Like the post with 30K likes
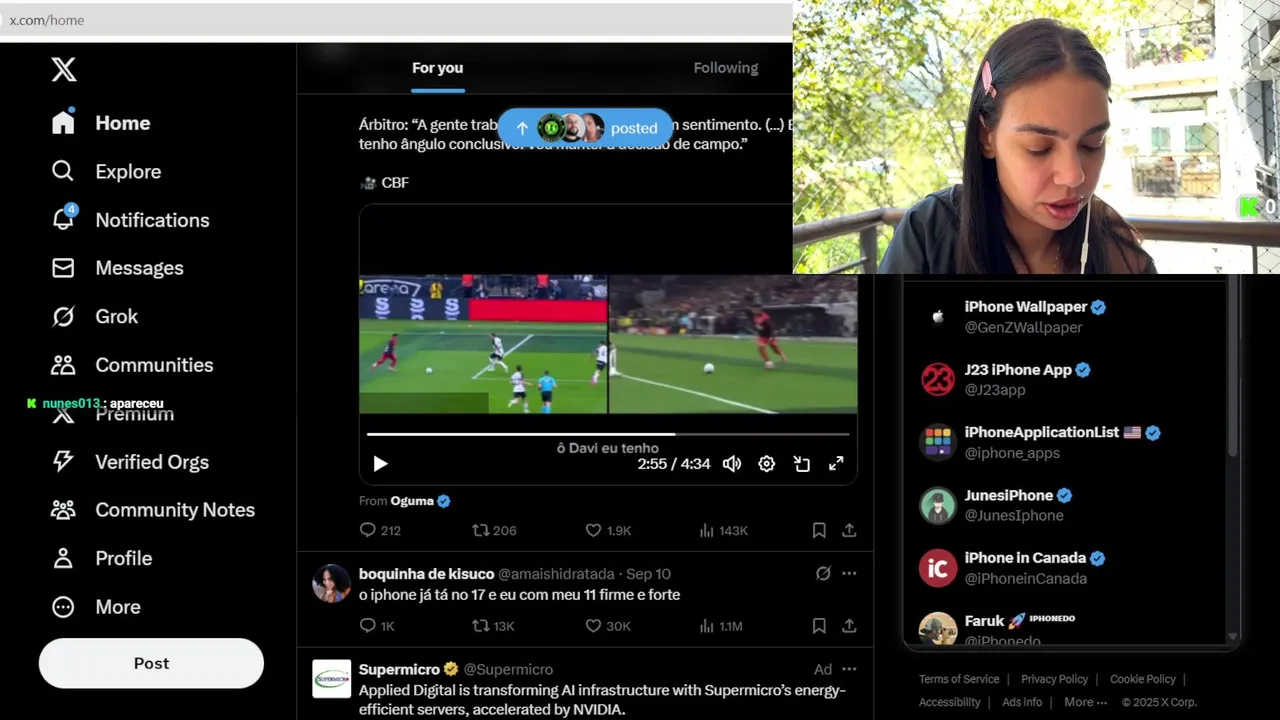1280x720 pixels. point(608,626)
